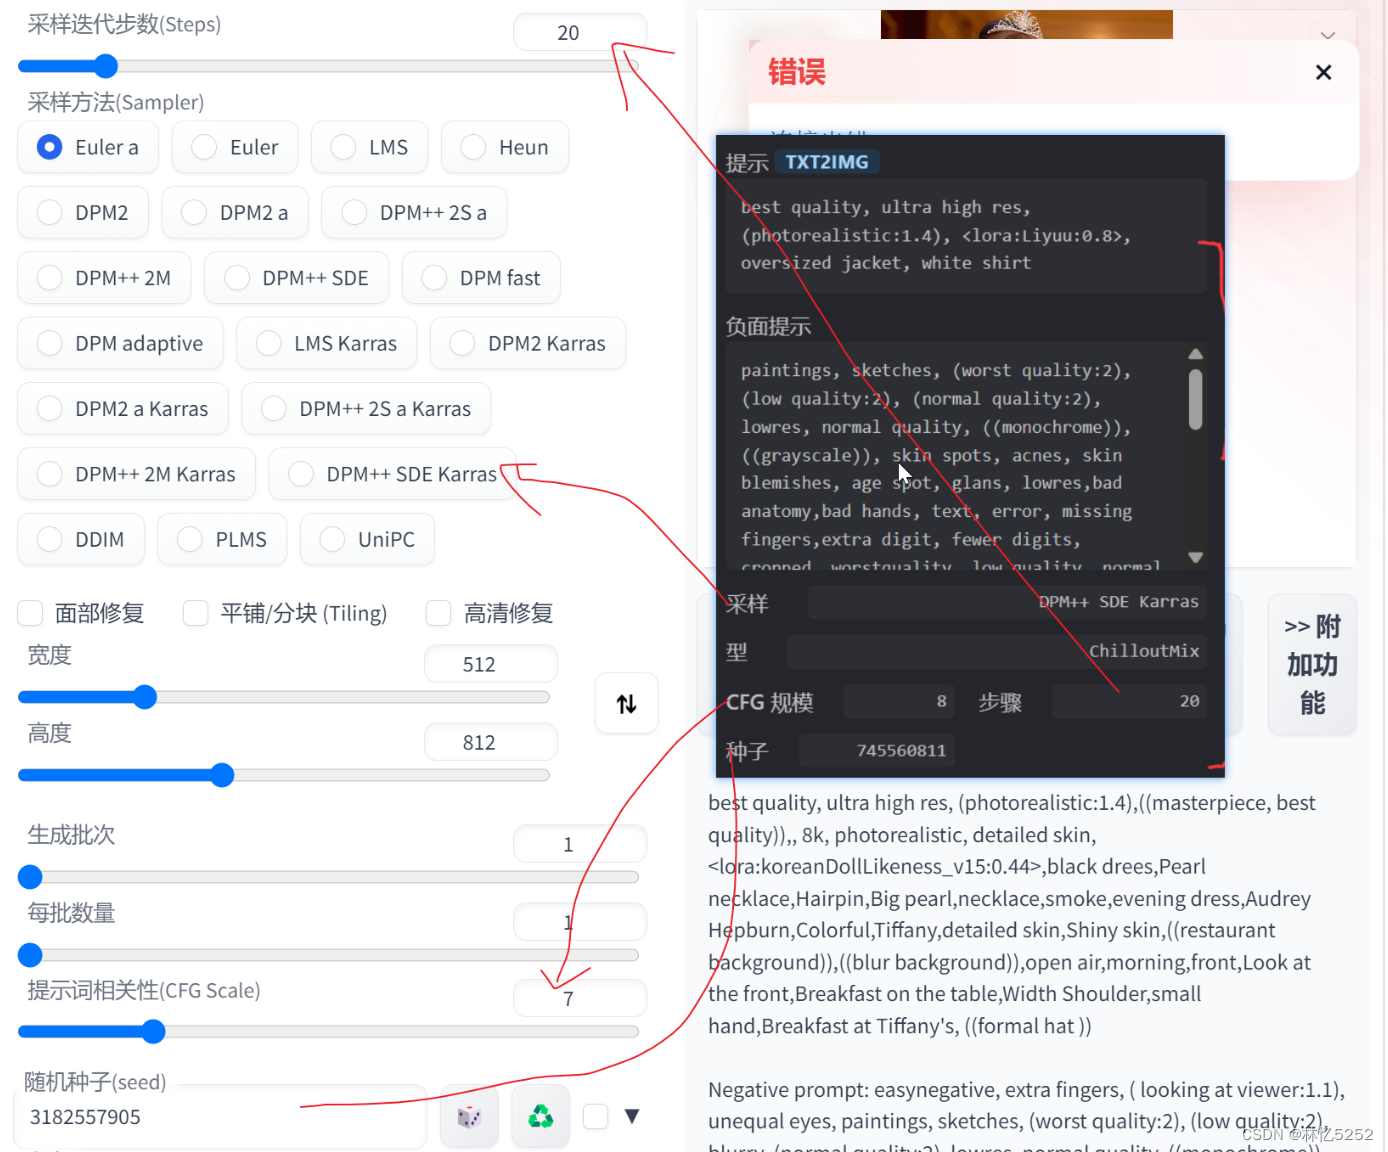Swap width and height with arrow icon
The height and width of the screenshot is (1152, 1388).
(x=626, y=704)
